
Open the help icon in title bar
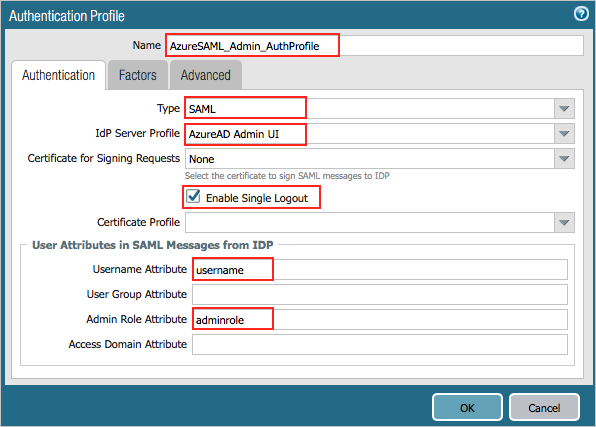pos(581,14)
